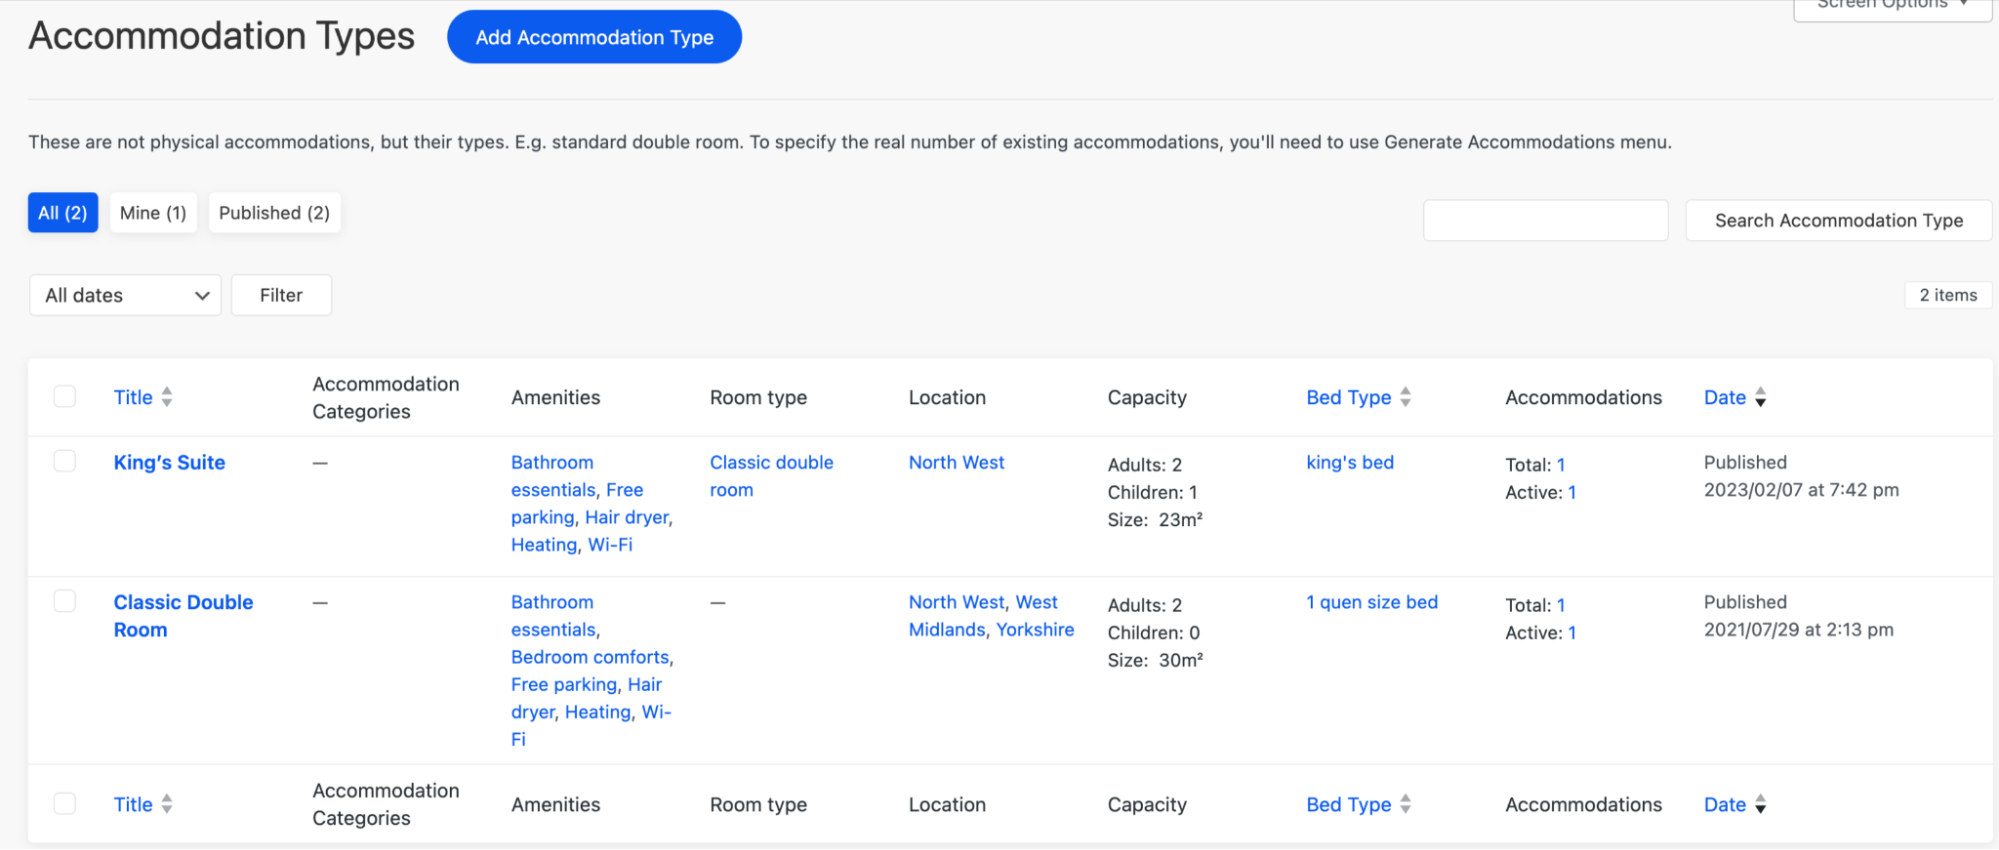Screen dimensions: 1999x850
Task: Open the King's Suite accommodation type
Action: point(169,463)
